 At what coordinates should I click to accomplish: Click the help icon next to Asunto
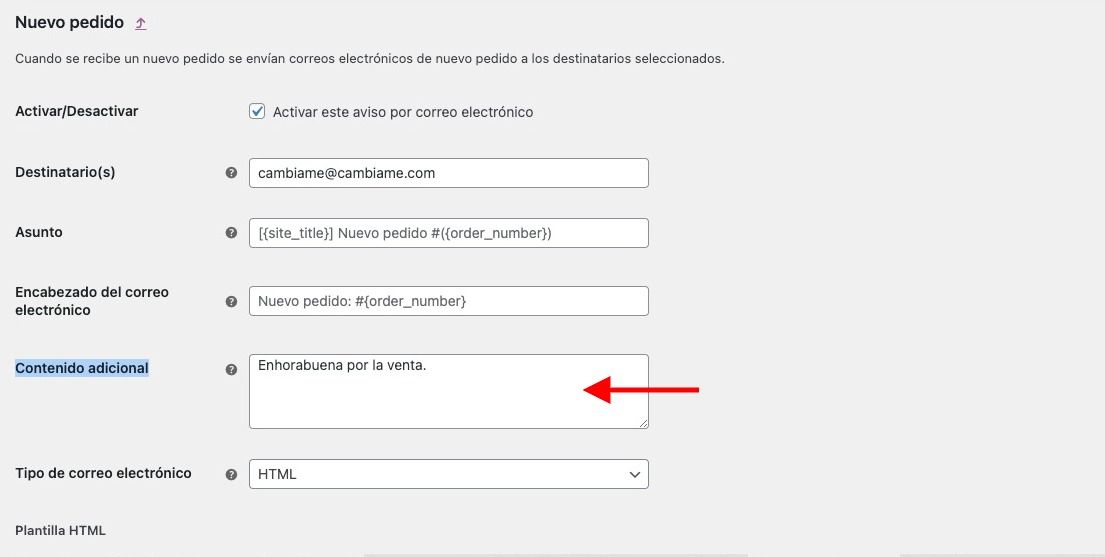(x=231, y=233)
